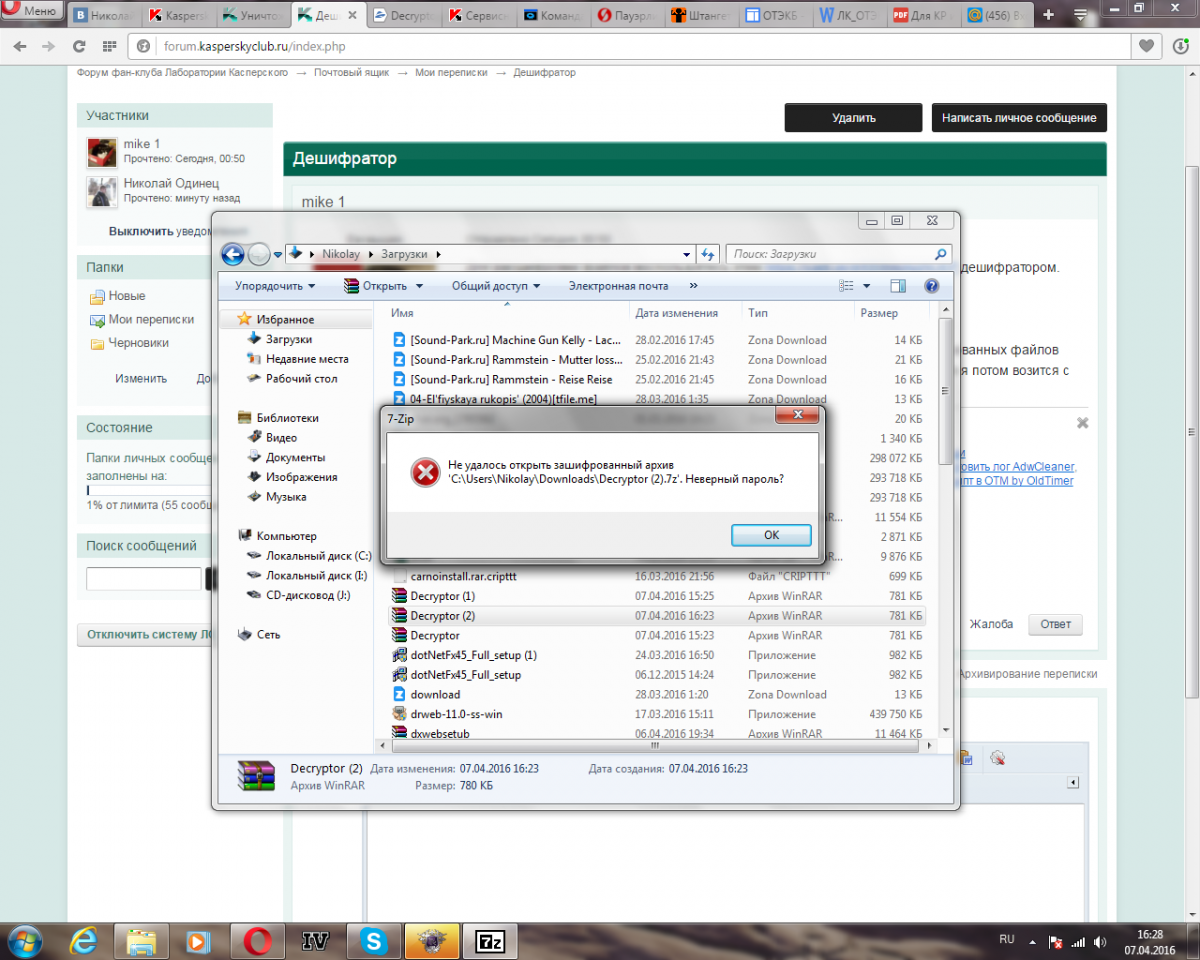
Task: Expand the Упорядочить dropdown
Action: [275, 286]
